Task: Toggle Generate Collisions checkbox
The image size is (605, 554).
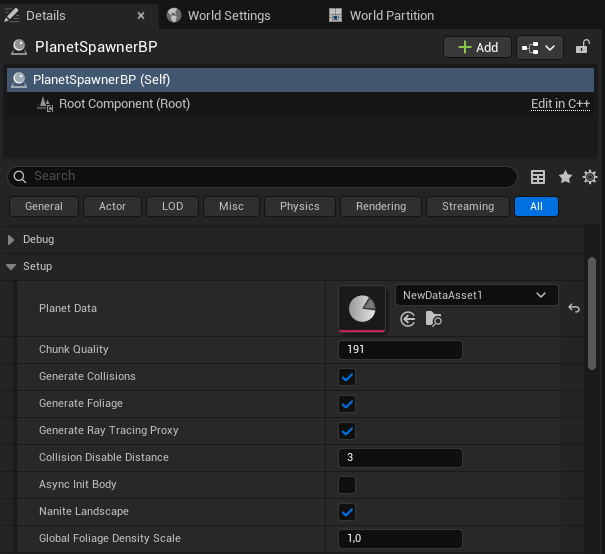Action: click(347, 377)
